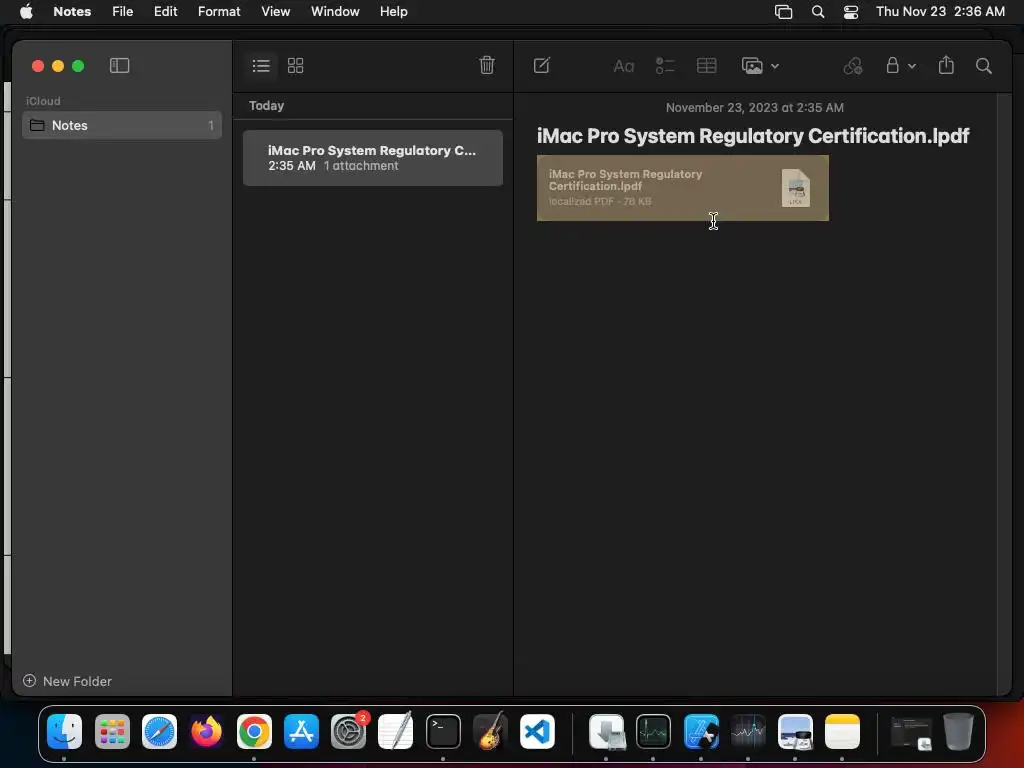The width and height of the screenshot is (1024, 768).
Task: Insert a checklist
Action: (665, 65)
